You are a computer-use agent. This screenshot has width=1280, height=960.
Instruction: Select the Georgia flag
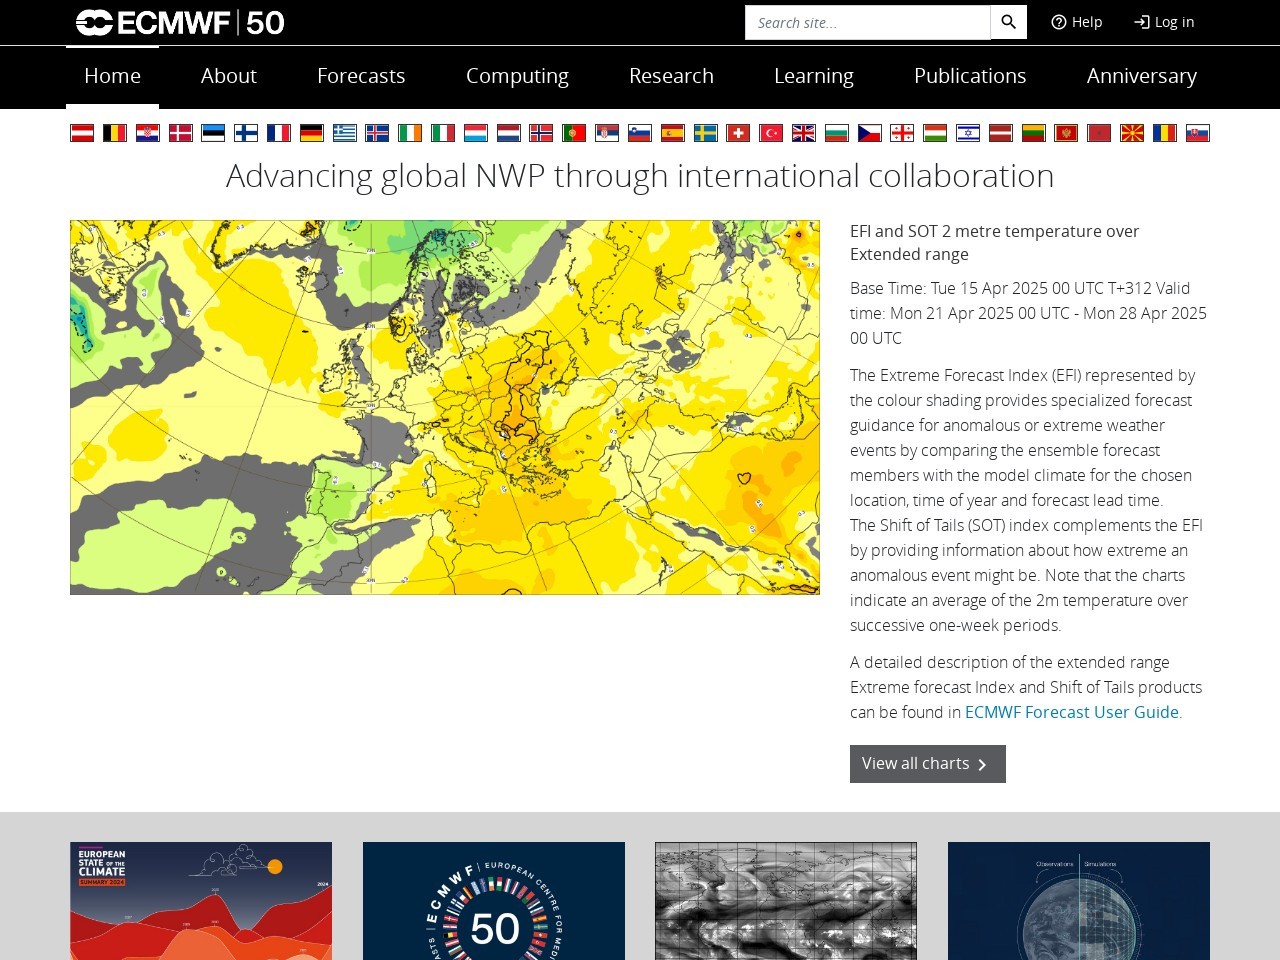click(902, 133)
